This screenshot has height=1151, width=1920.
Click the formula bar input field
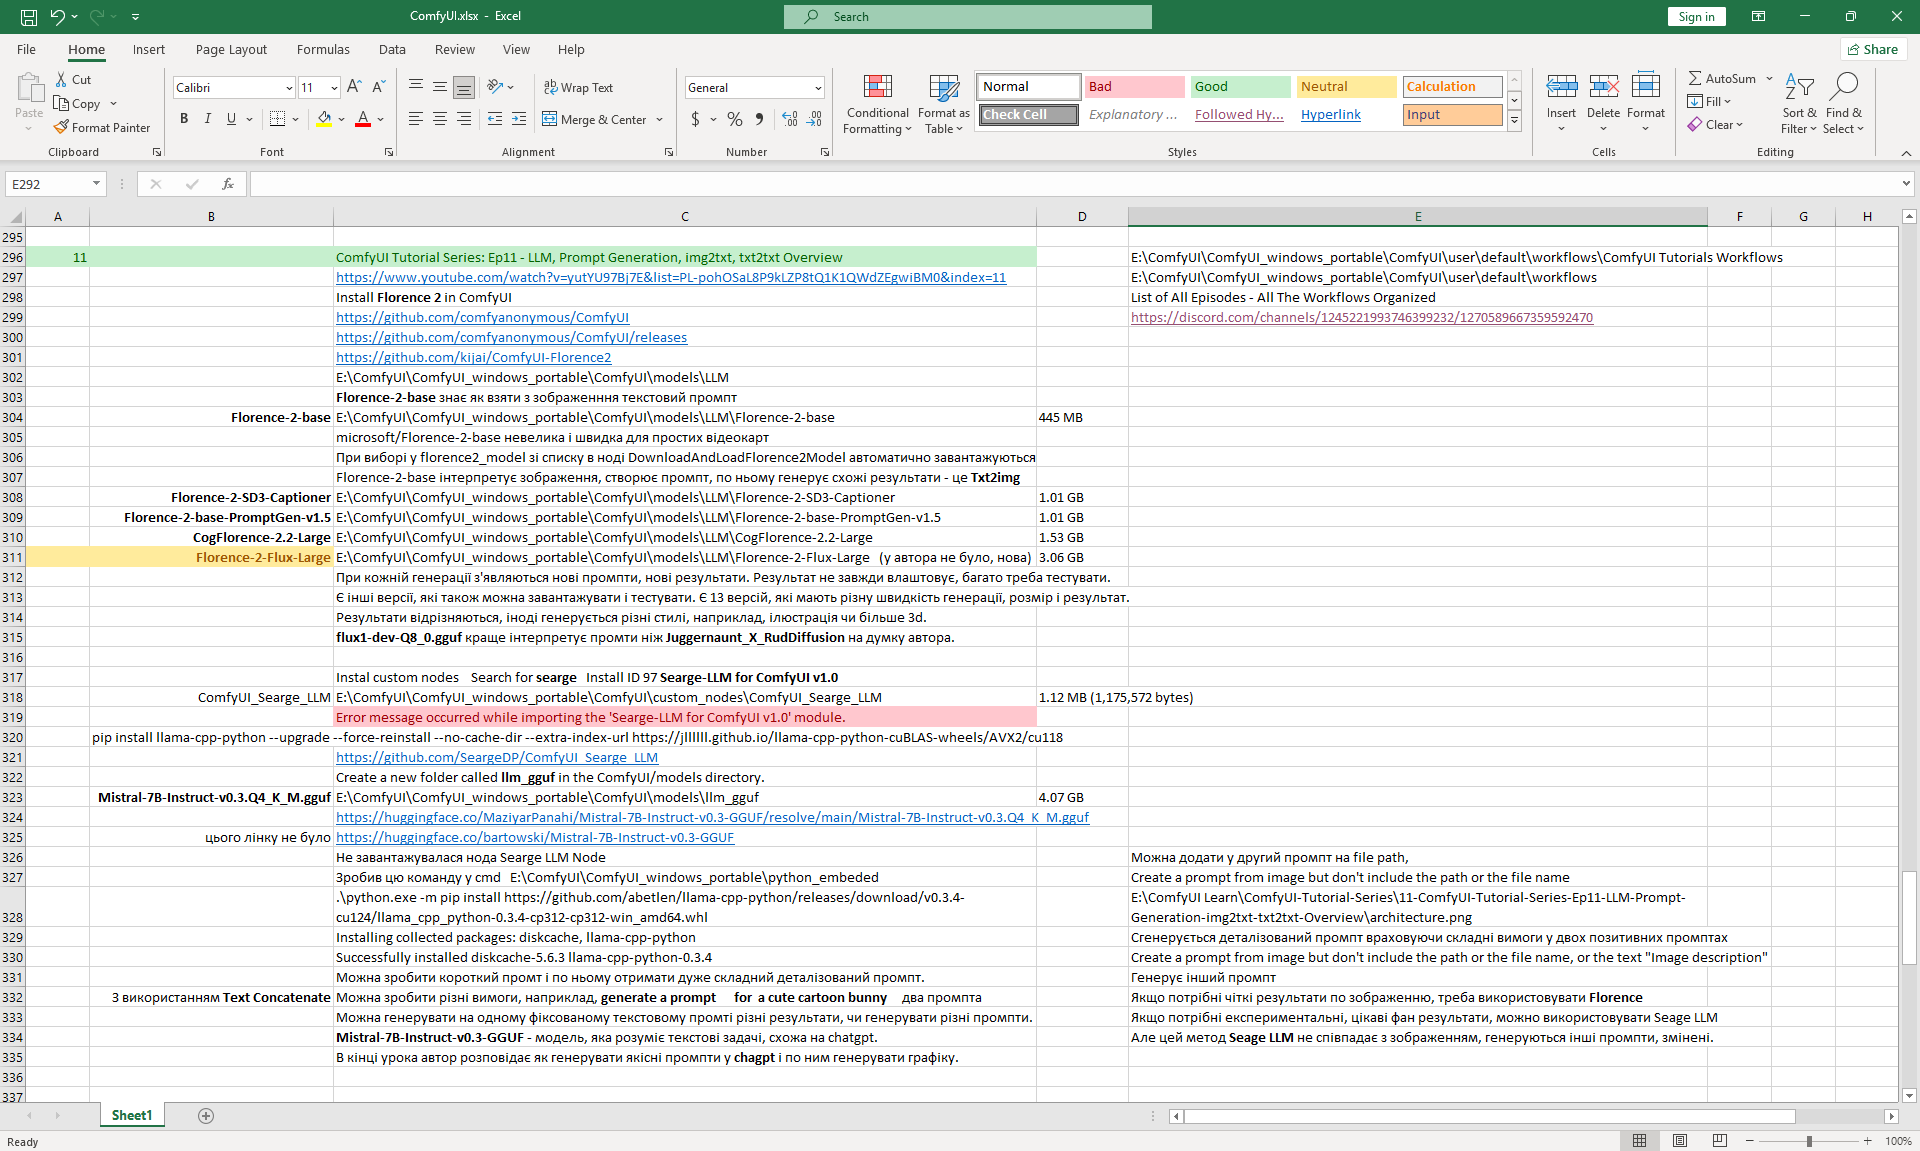click(x=1070, y=184)
